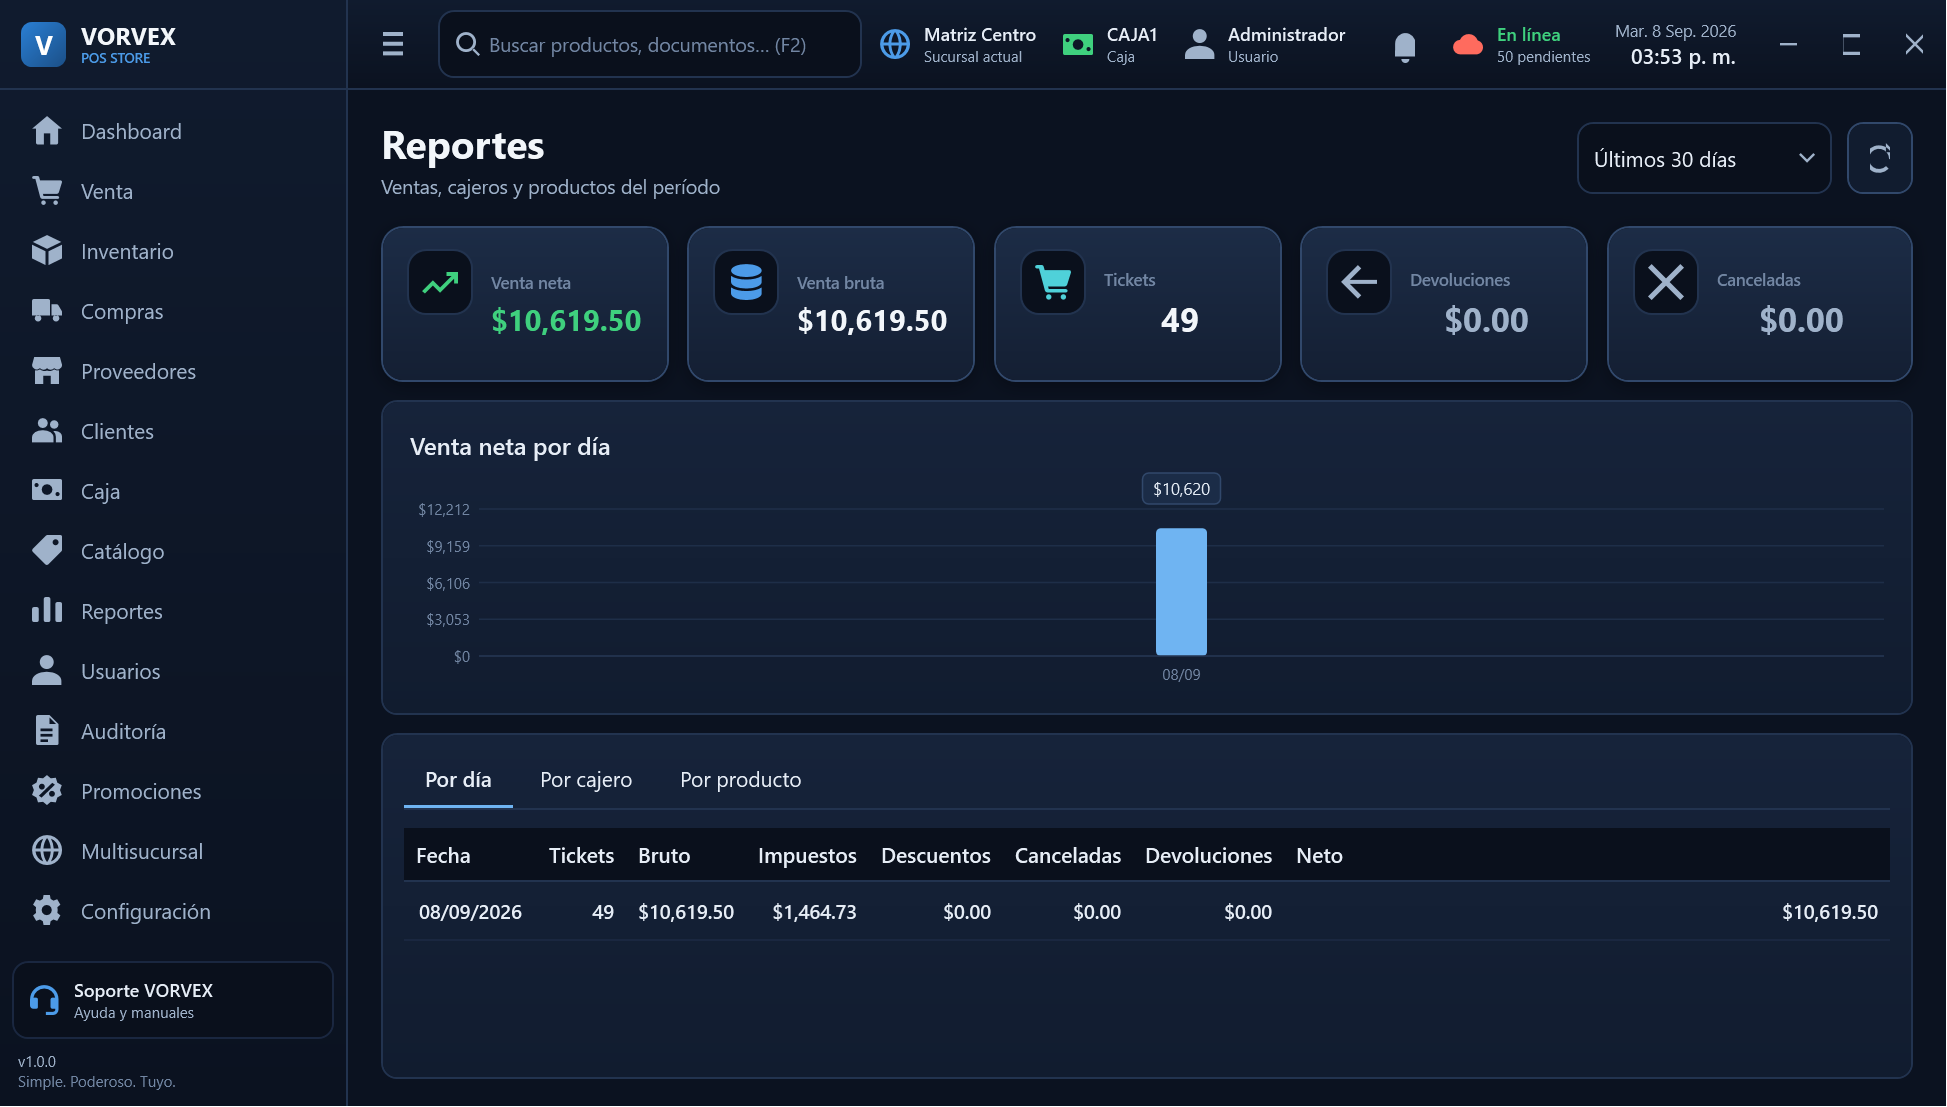The width and height of the screenshot is (1947, 1107).
Task: Open Multisucursal globe icon in sidebar
Action: pyautogui.click(x=47, y=851)
